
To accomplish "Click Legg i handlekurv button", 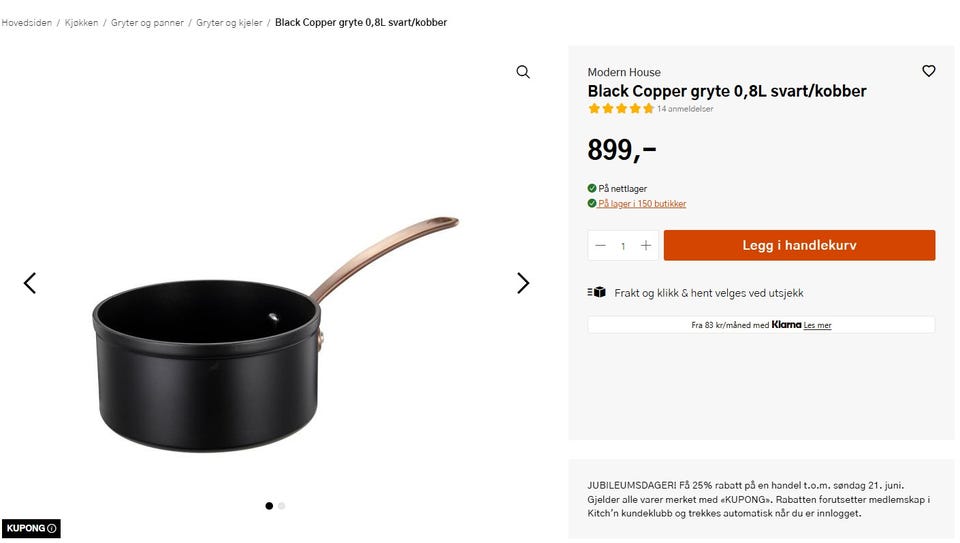I will [x=799, y=245].
